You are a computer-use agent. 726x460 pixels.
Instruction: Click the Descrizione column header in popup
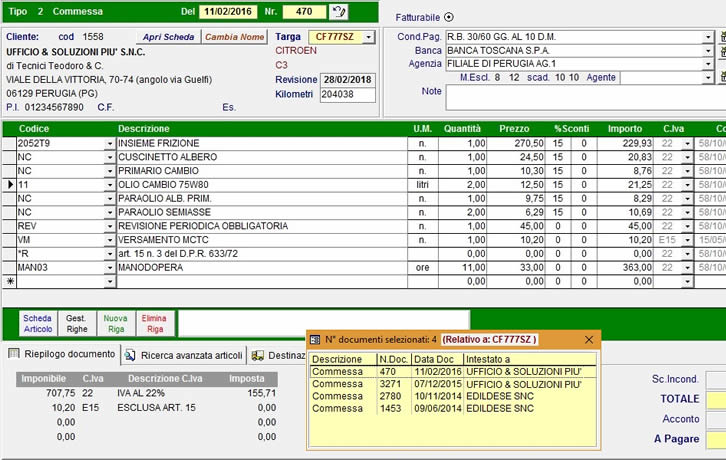(343, 359)
